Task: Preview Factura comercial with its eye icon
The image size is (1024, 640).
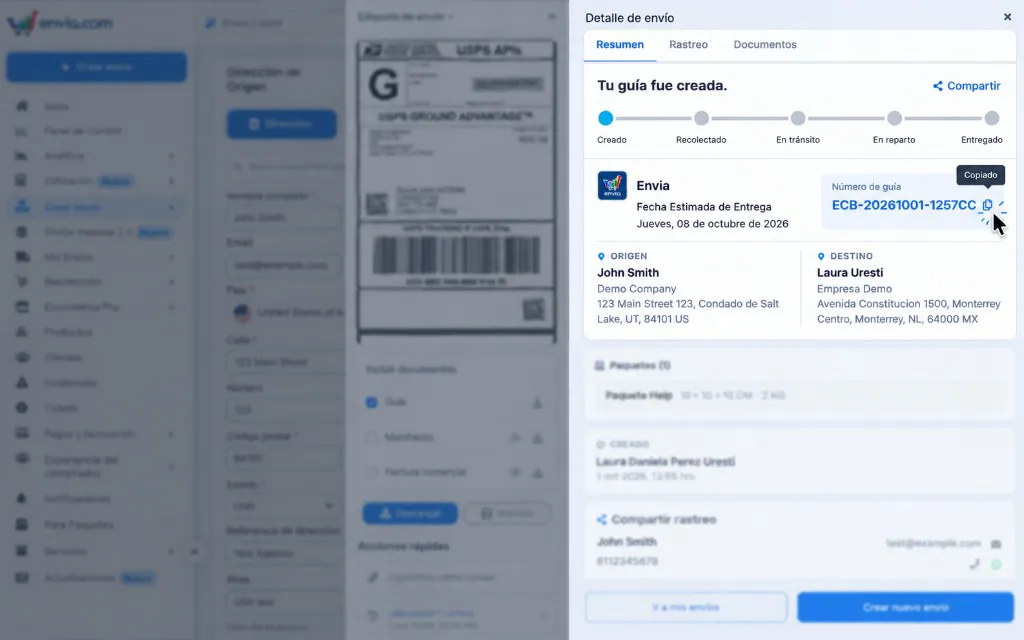Action: tap(515, 472)
